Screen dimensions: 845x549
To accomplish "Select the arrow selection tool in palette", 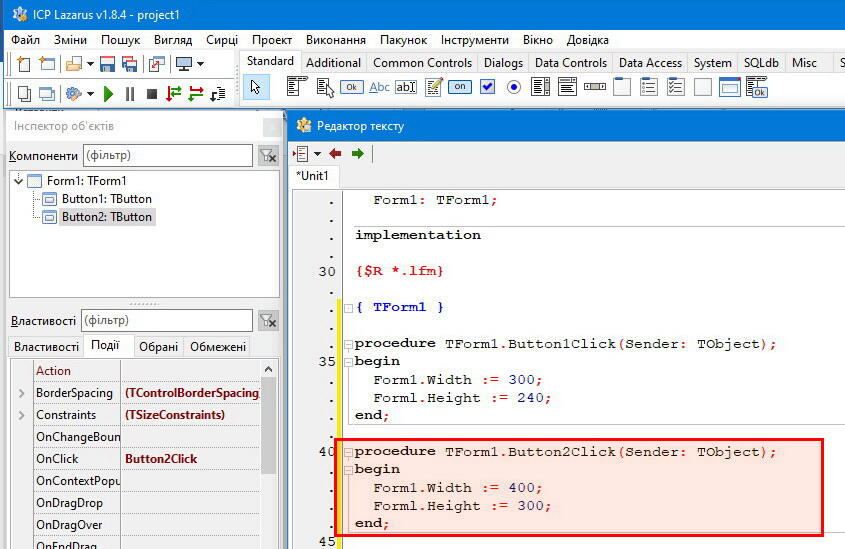I will click(256, 87).
